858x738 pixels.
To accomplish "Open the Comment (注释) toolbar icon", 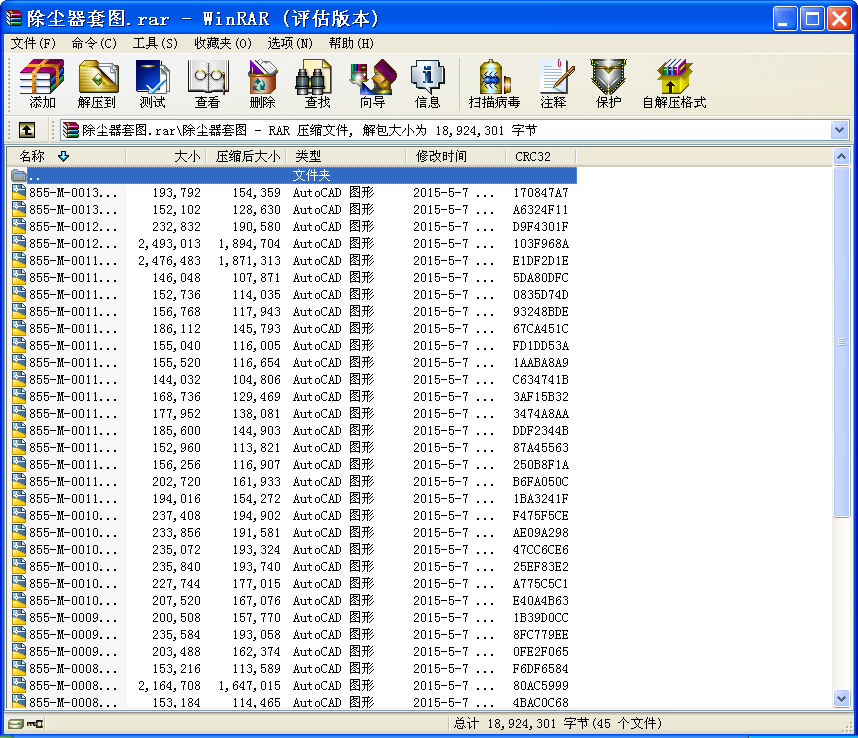I will 553,84.
